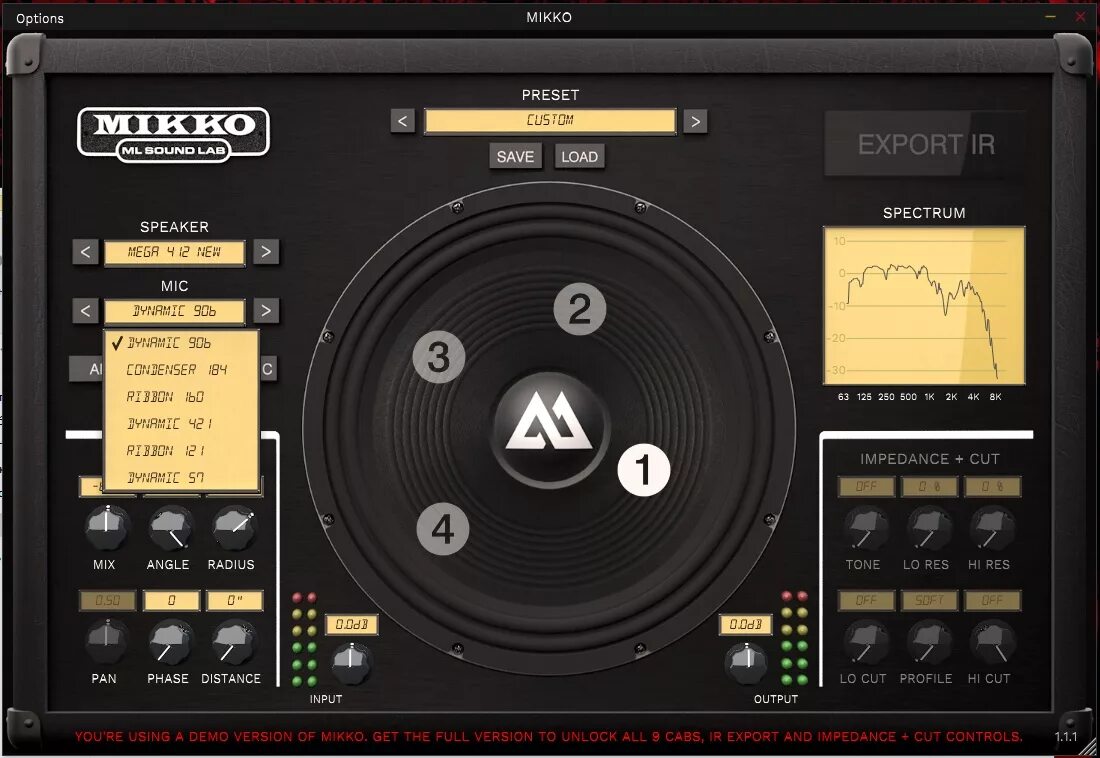The height and width of the screenshot is (758, 1100).
Task: Choose Ribbon 160 in the mic list
Action: [181, 397]
